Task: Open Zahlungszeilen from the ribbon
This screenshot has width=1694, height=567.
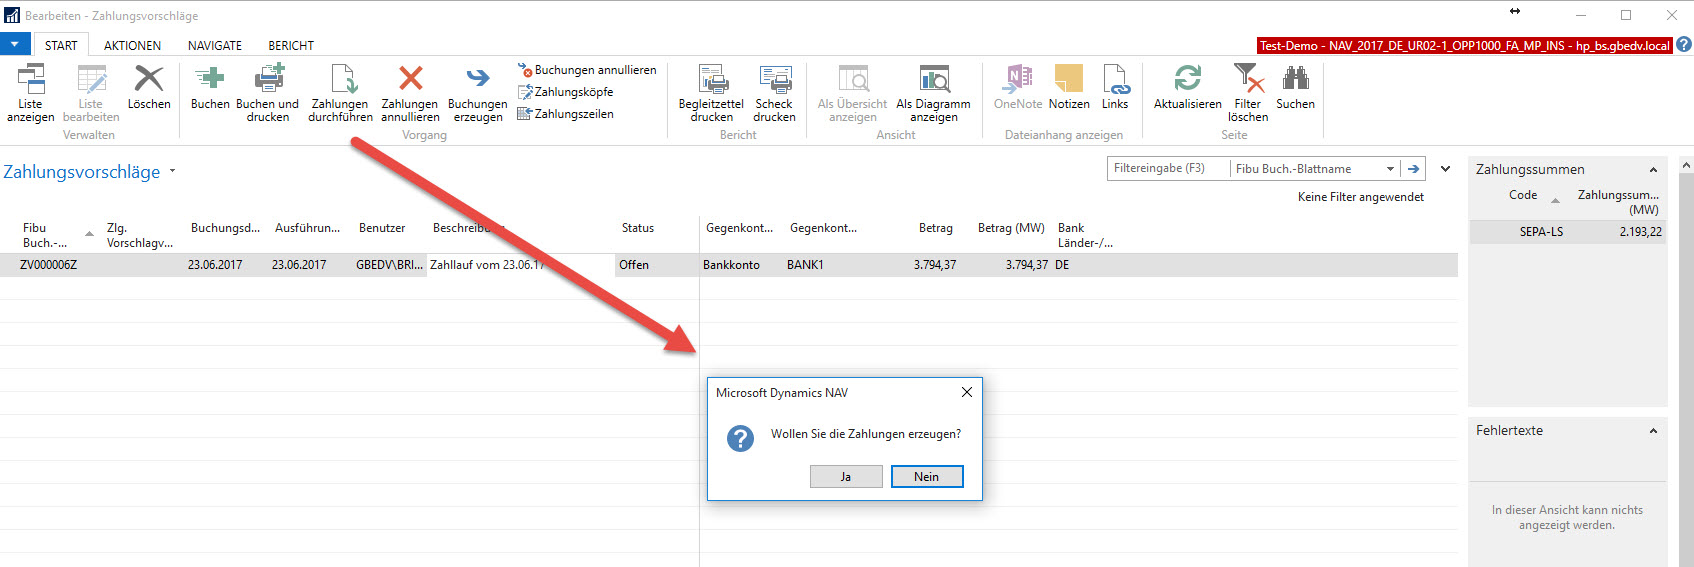Action: coord(566,114)
